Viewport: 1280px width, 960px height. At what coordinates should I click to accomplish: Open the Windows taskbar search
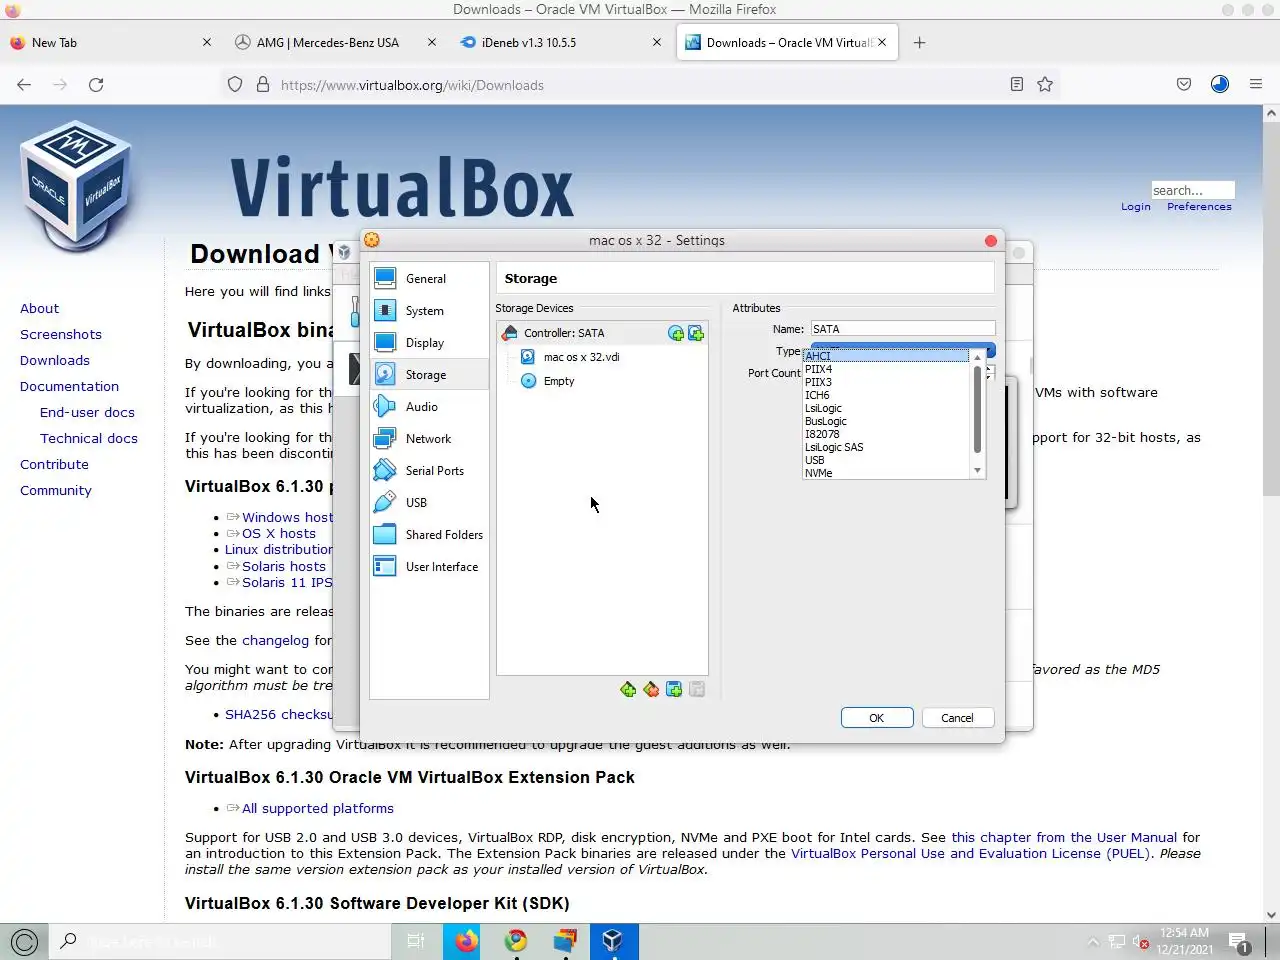coord(220,941)
